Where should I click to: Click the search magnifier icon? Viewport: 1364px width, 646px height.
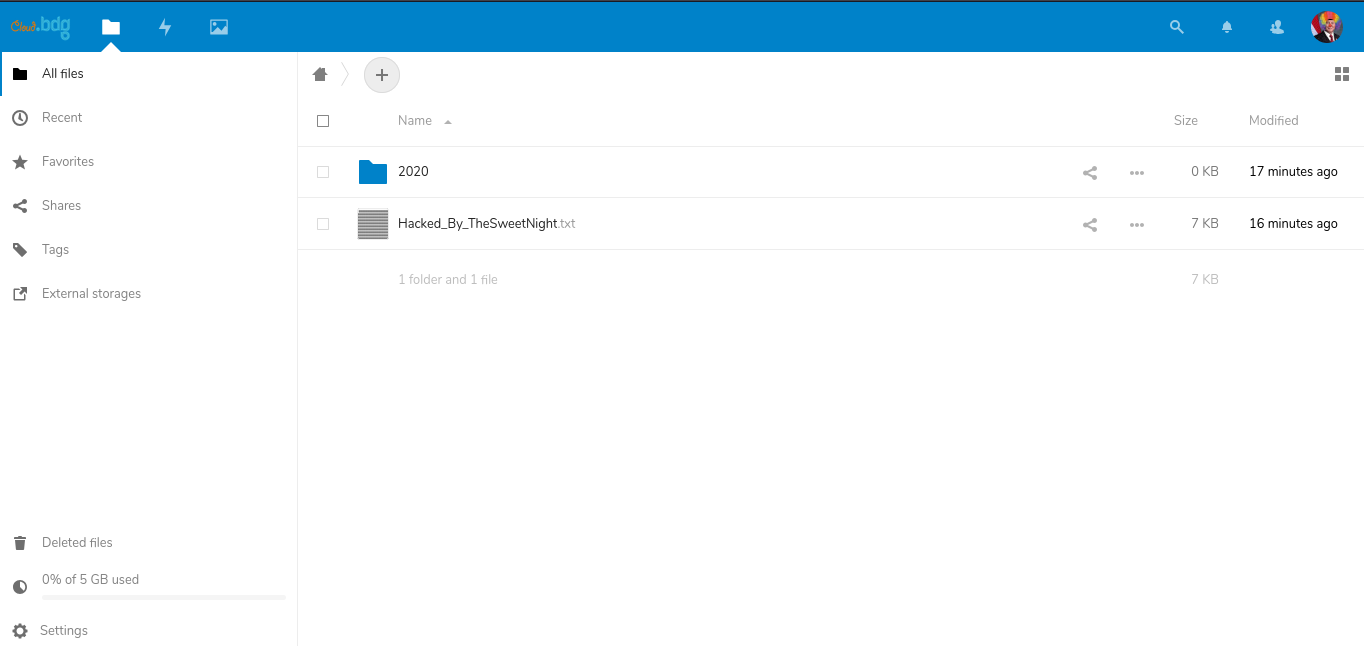tap(1177, 27)
